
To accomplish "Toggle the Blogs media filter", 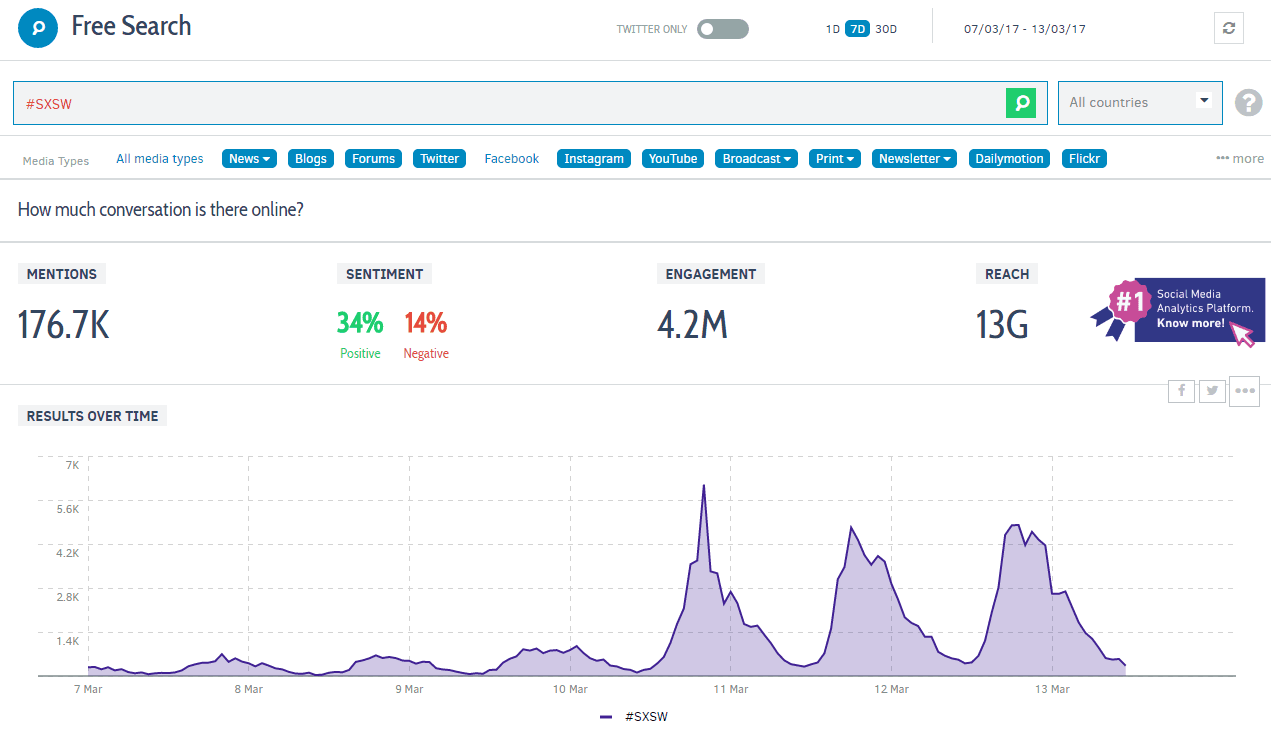I will click(x=310, y=158).
